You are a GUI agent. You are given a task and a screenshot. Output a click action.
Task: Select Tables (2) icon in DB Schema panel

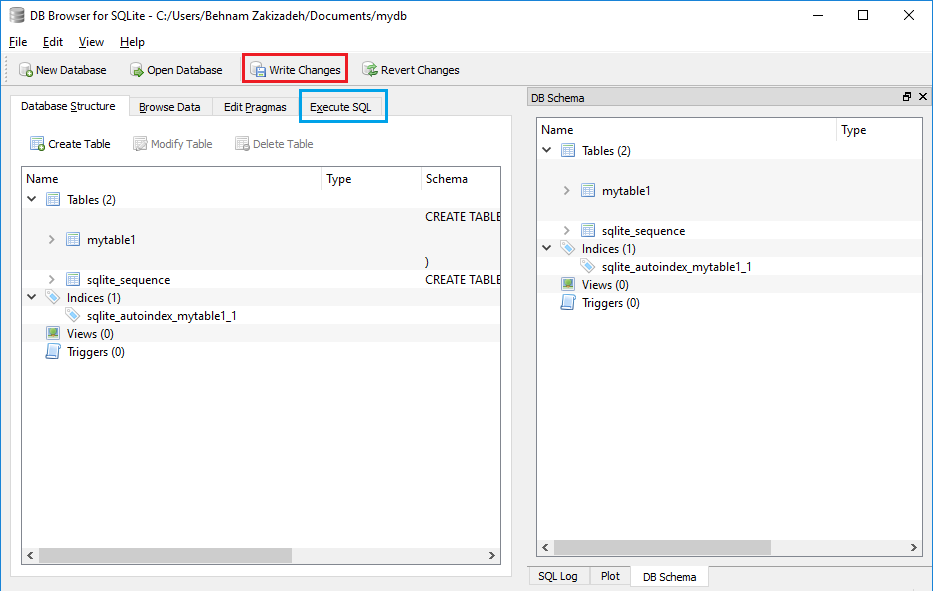568,151
